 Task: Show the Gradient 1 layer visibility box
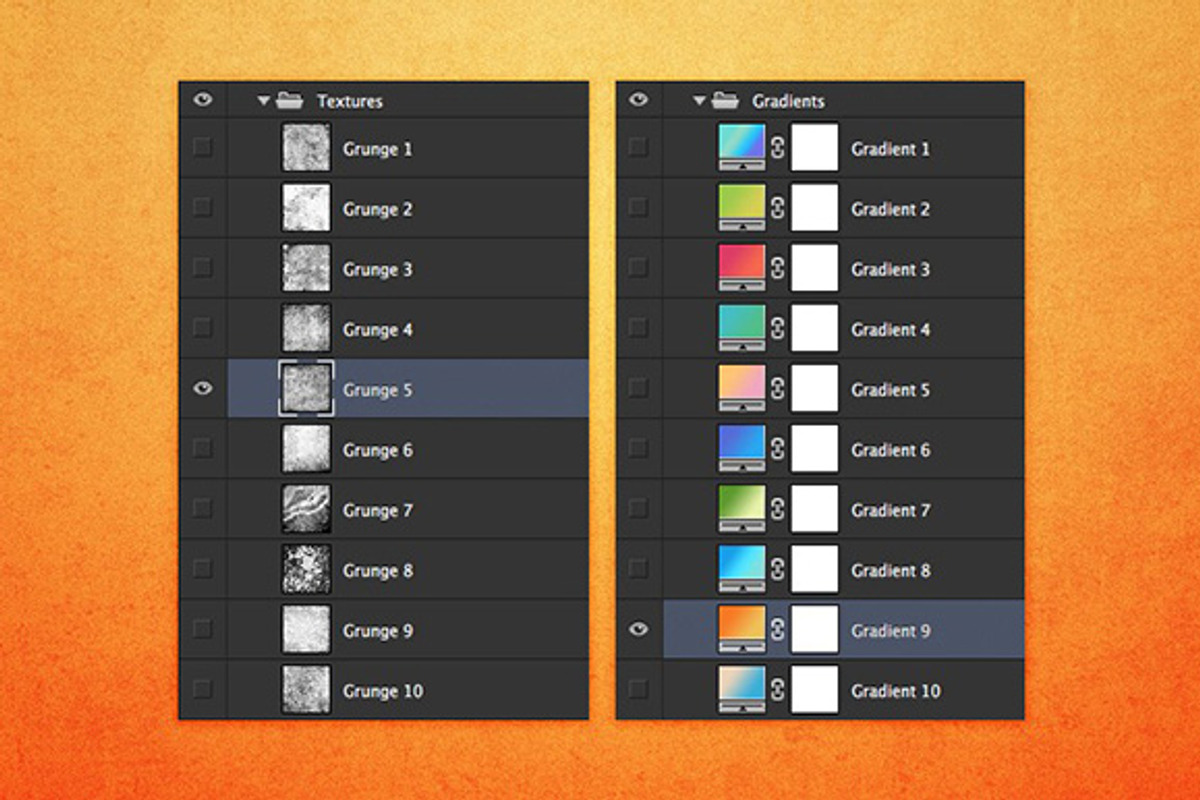pyautogui.click(x=639, y=148)
